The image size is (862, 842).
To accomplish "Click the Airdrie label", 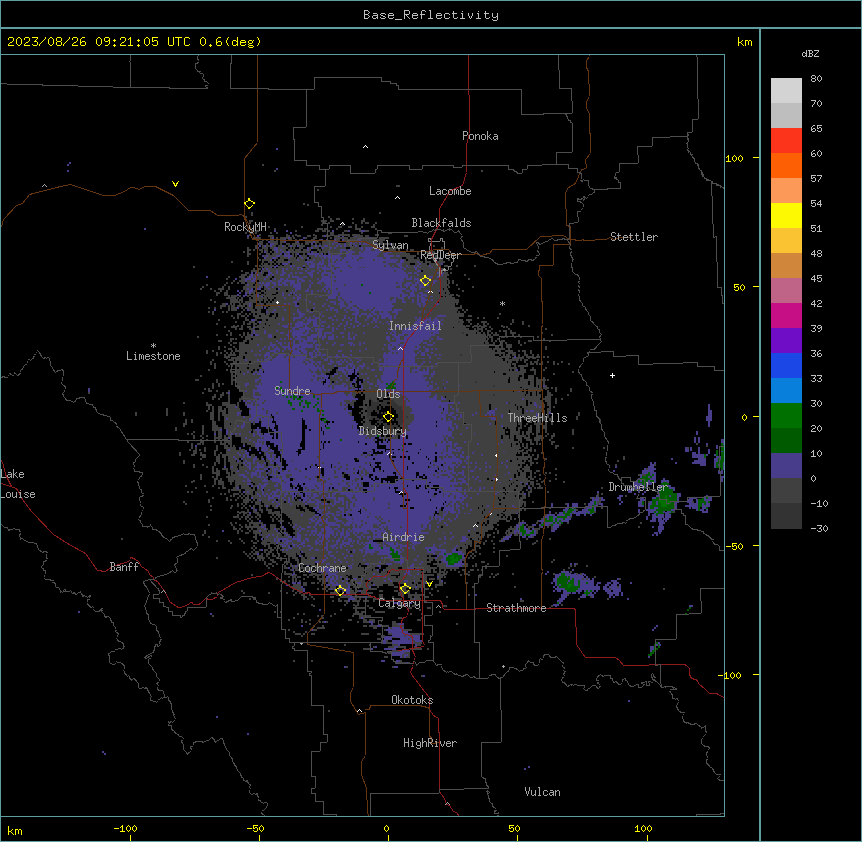I will click(403, 537).
